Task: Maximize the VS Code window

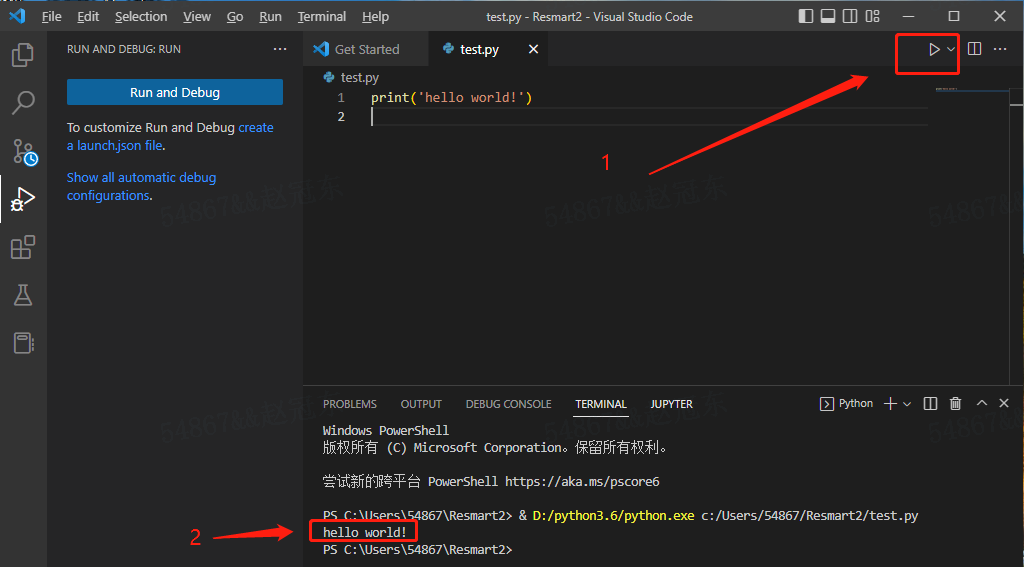Action: (x=954, y=16)
